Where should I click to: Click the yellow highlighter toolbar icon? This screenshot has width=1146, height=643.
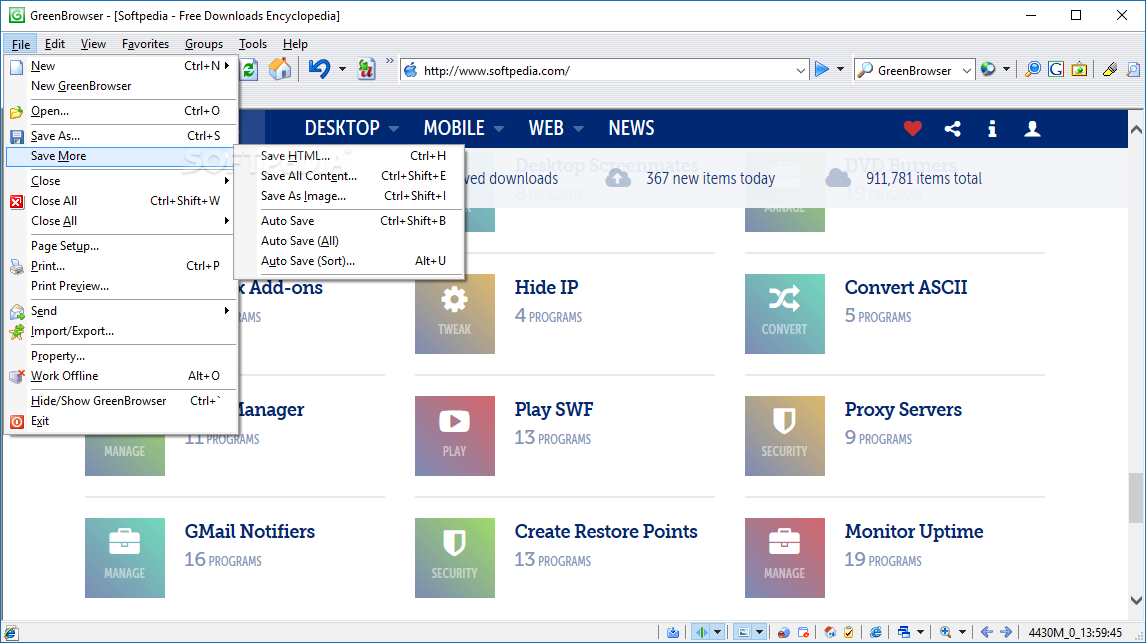pyautogui.click(x=1109, y=69)
